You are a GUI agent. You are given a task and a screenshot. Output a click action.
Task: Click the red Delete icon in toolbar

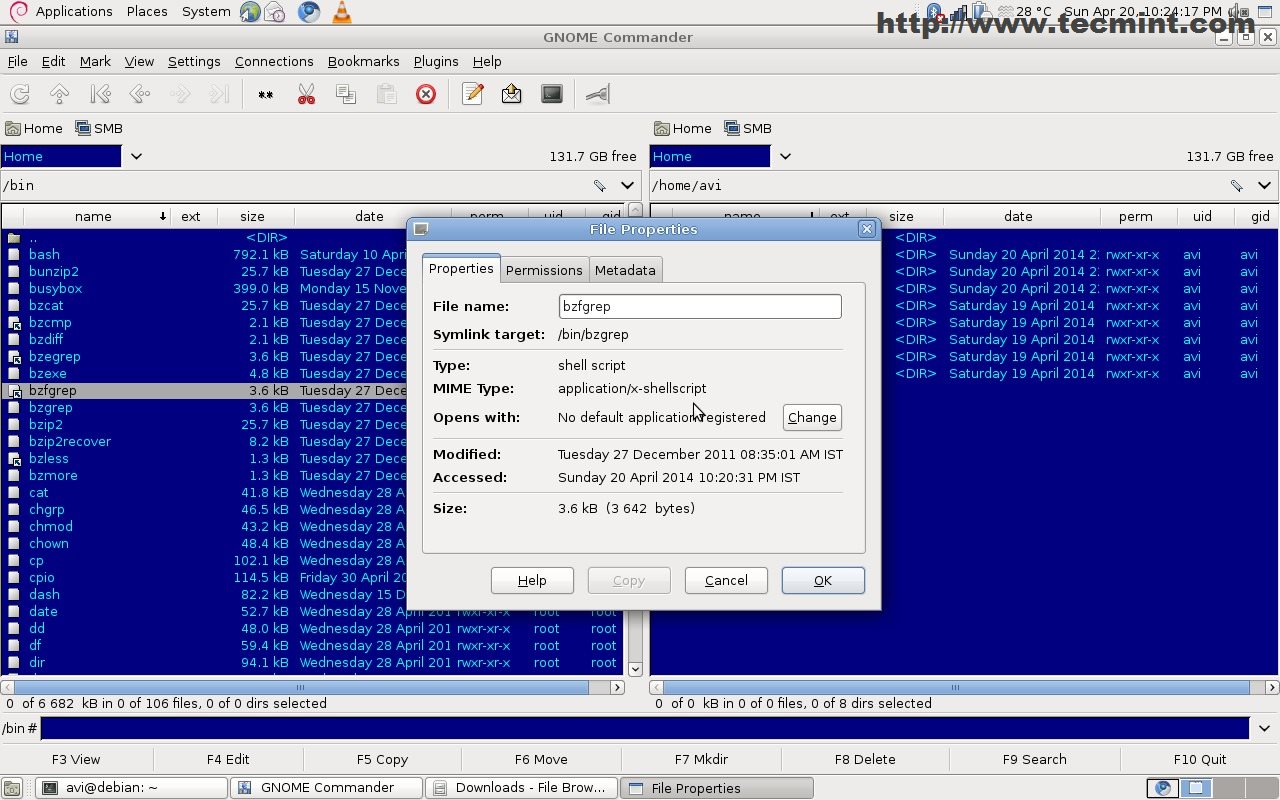coord(426,94)
